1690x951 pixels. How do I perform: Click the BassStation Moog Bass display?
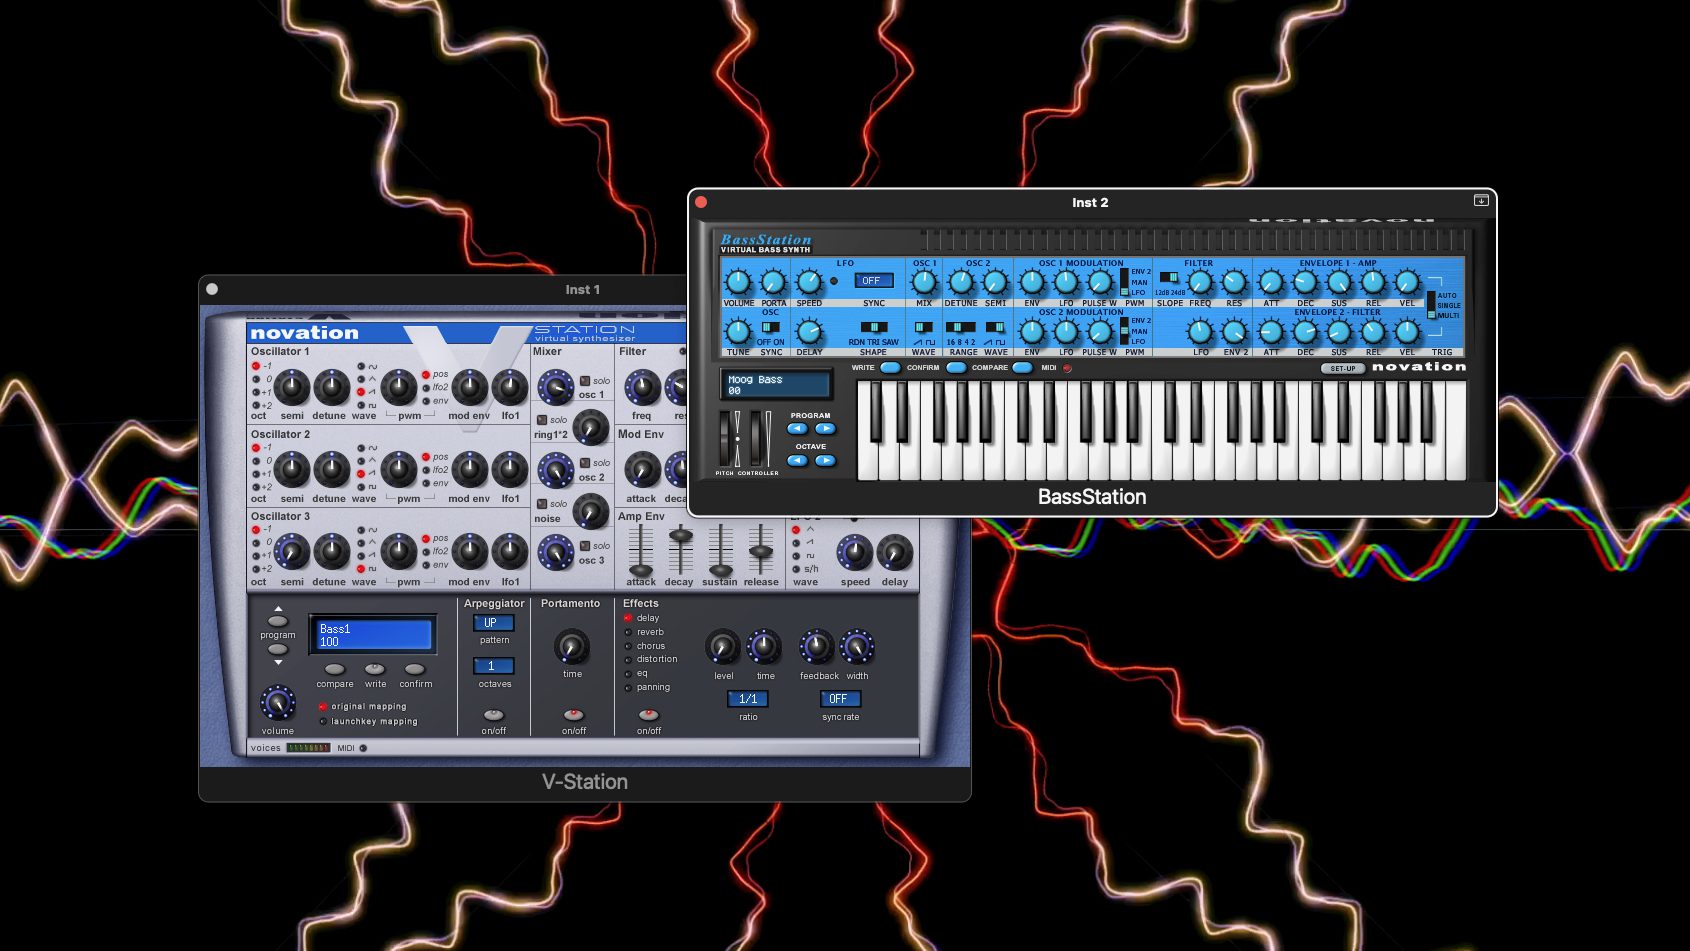click(x=776, y=385)
